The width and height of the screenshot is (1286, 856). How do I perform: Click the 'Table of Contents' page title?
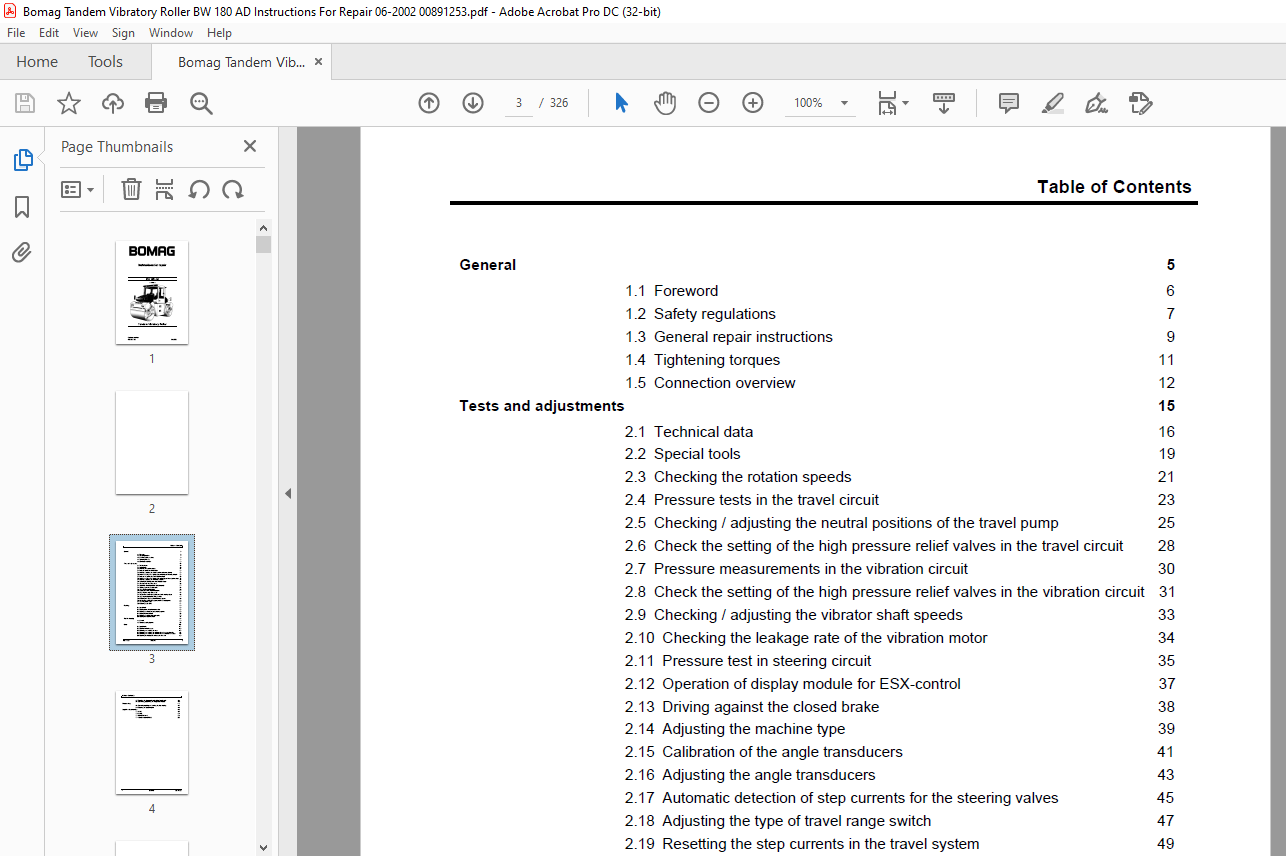coord(1114,187)
